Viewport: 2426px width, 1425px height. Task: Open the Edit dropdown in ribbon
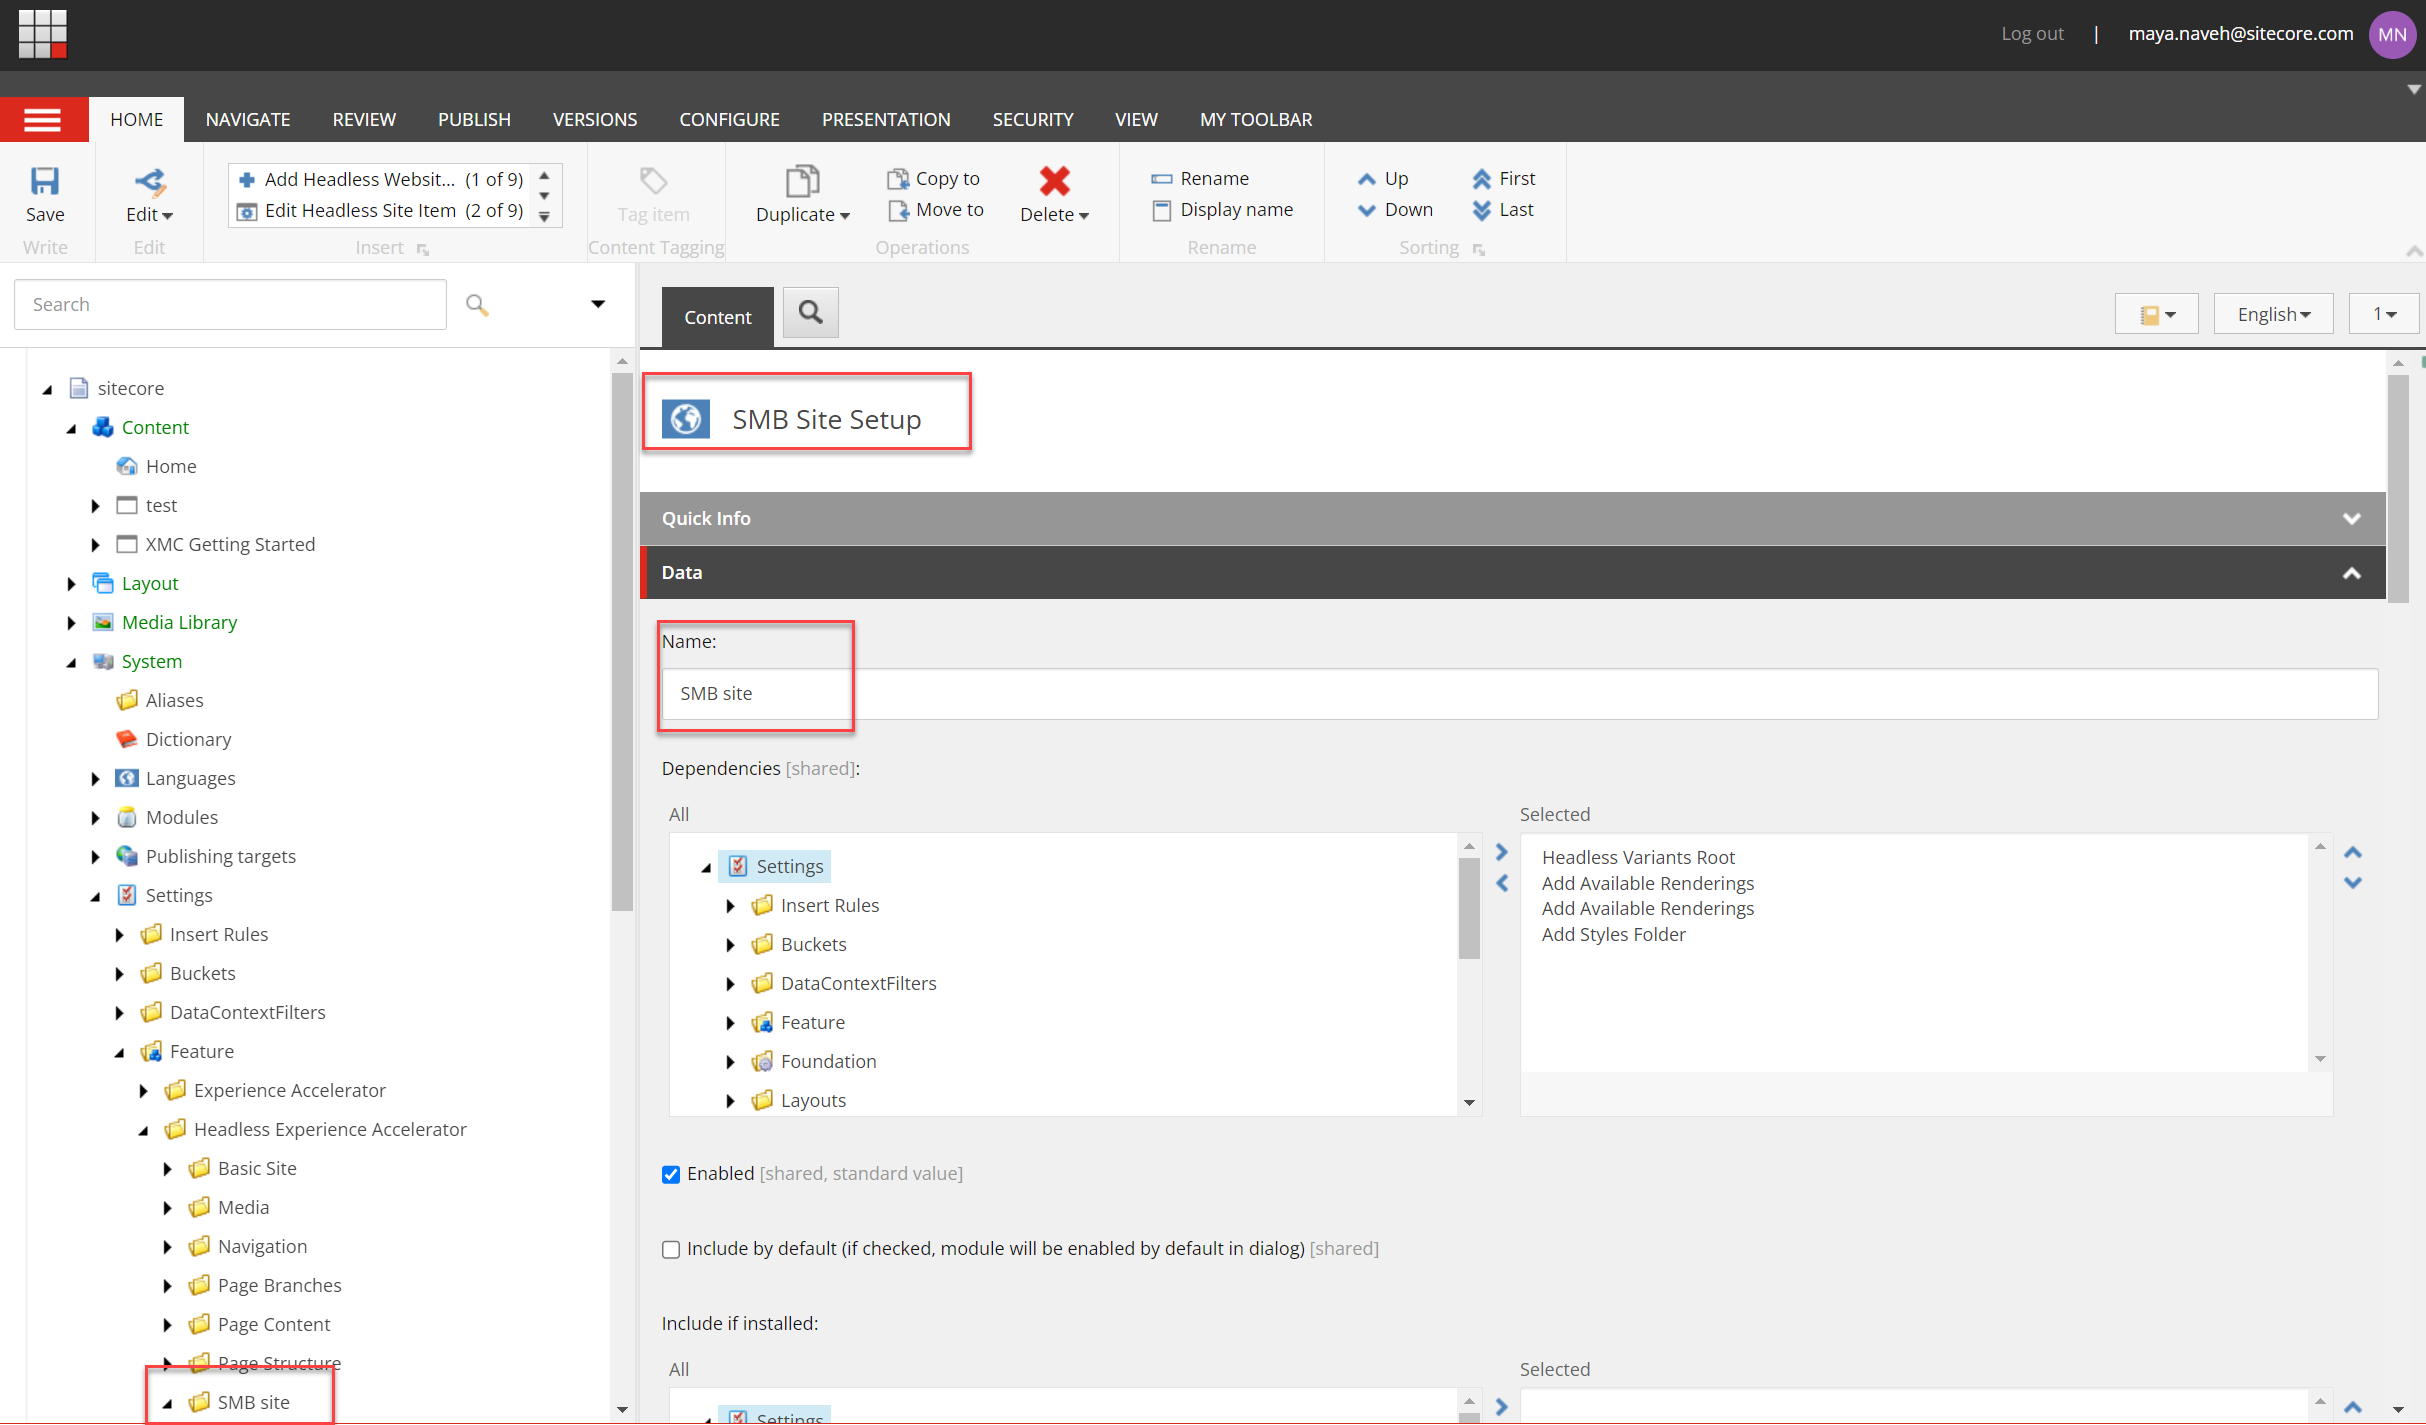pos(149,214)
